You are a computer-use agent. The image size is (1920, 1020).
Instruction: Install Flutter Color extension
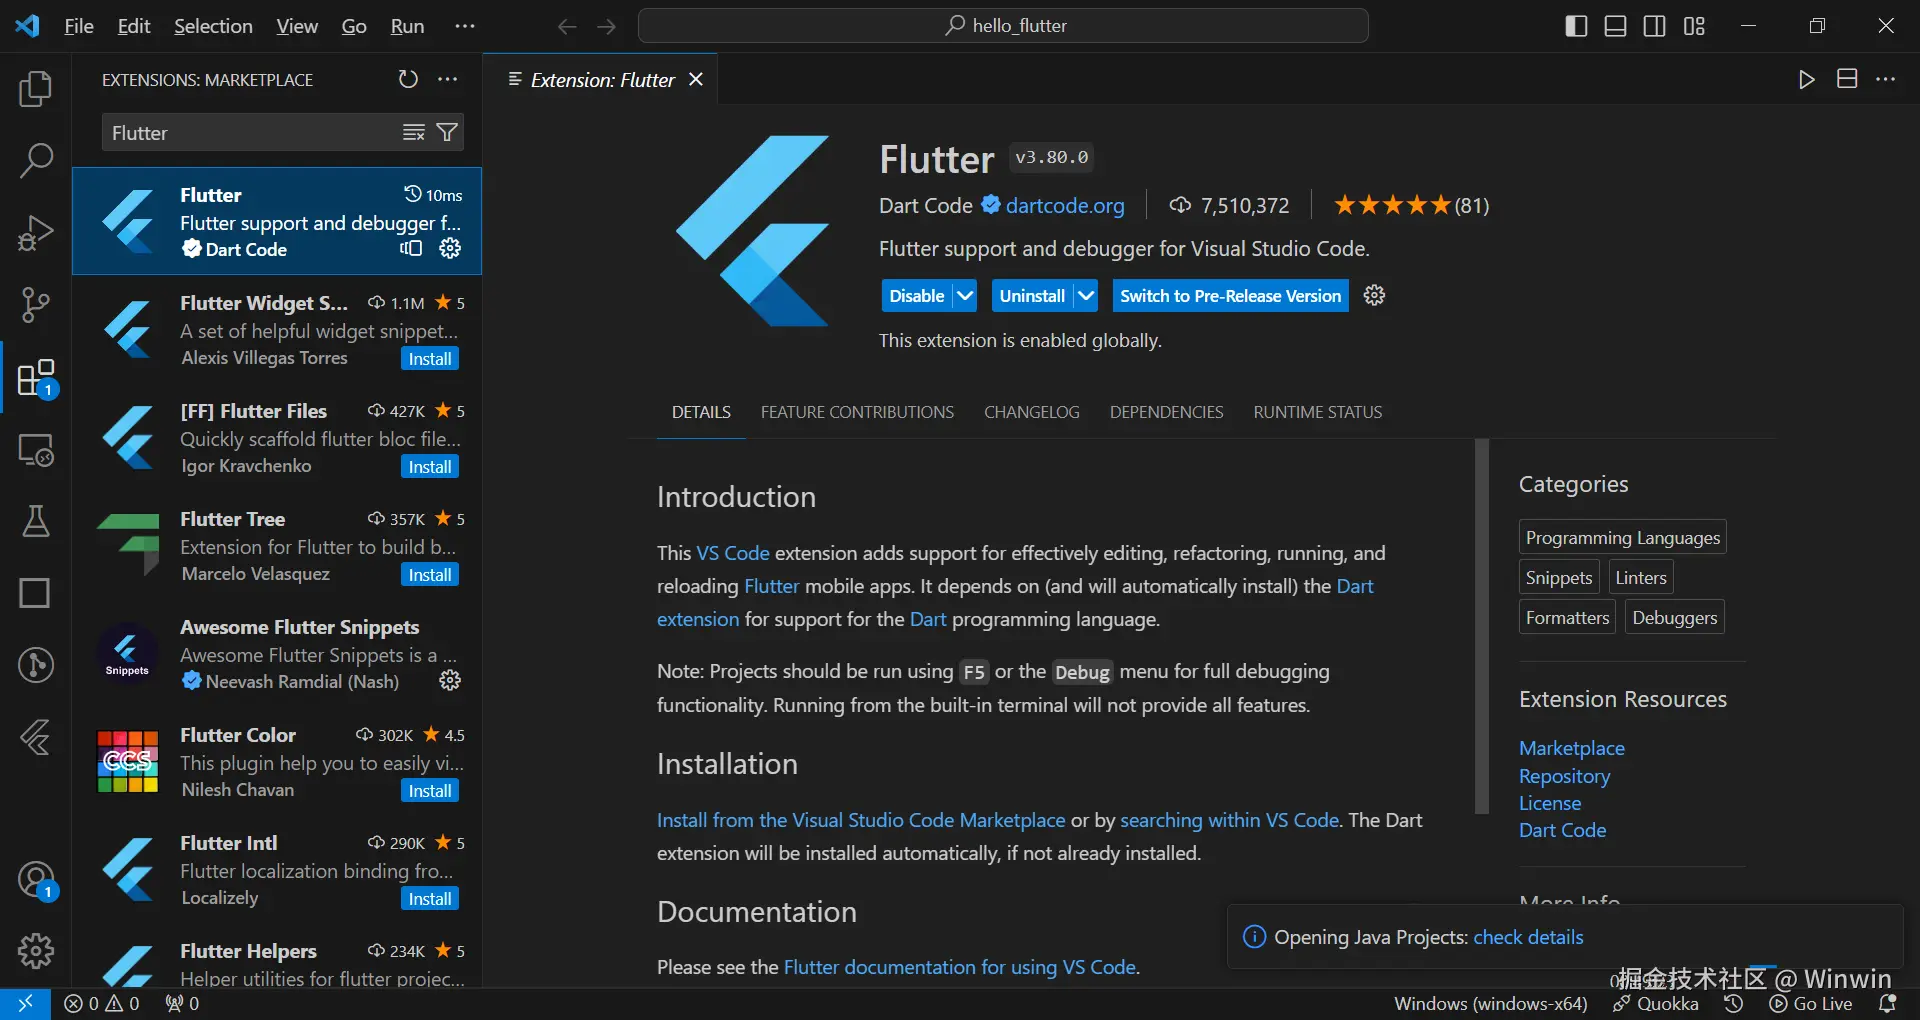(430, 791)
